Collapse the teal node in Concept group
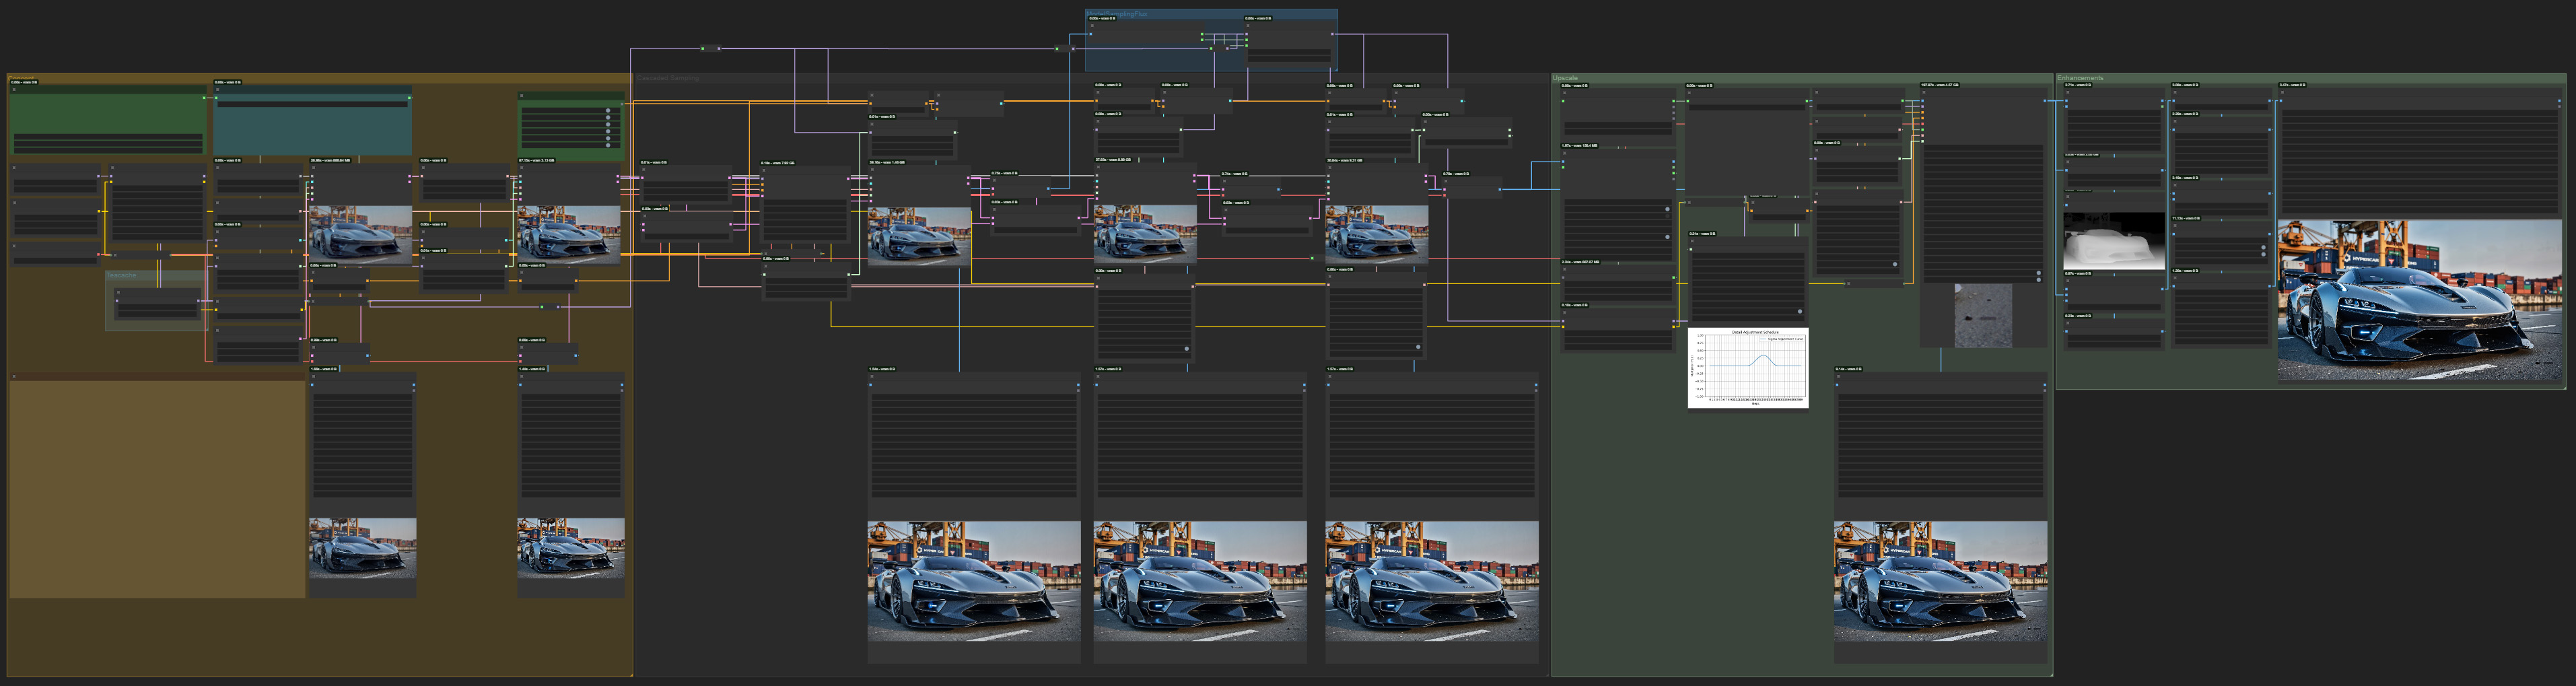This screenshot has height=686, width=2576. click(218, 90)
